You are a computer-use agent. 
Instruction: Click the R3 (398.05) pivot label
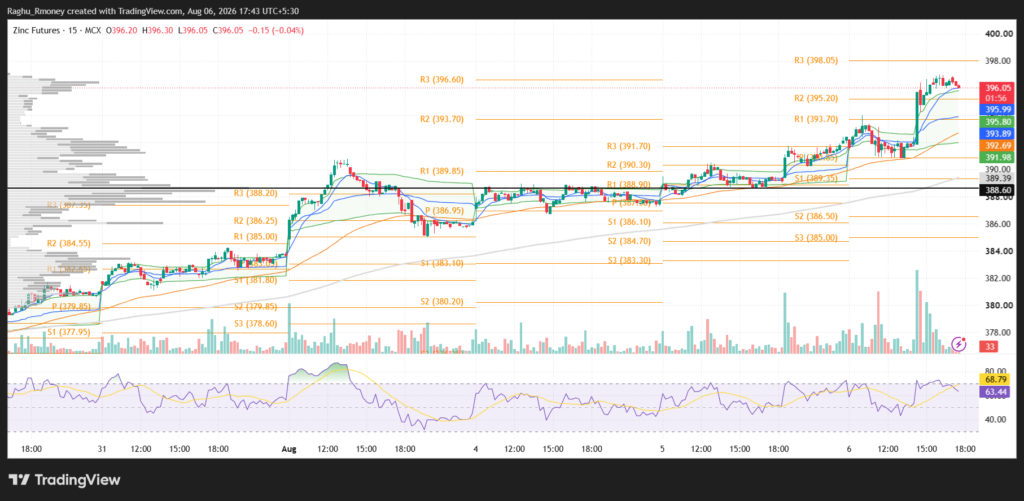pos(816,60)
